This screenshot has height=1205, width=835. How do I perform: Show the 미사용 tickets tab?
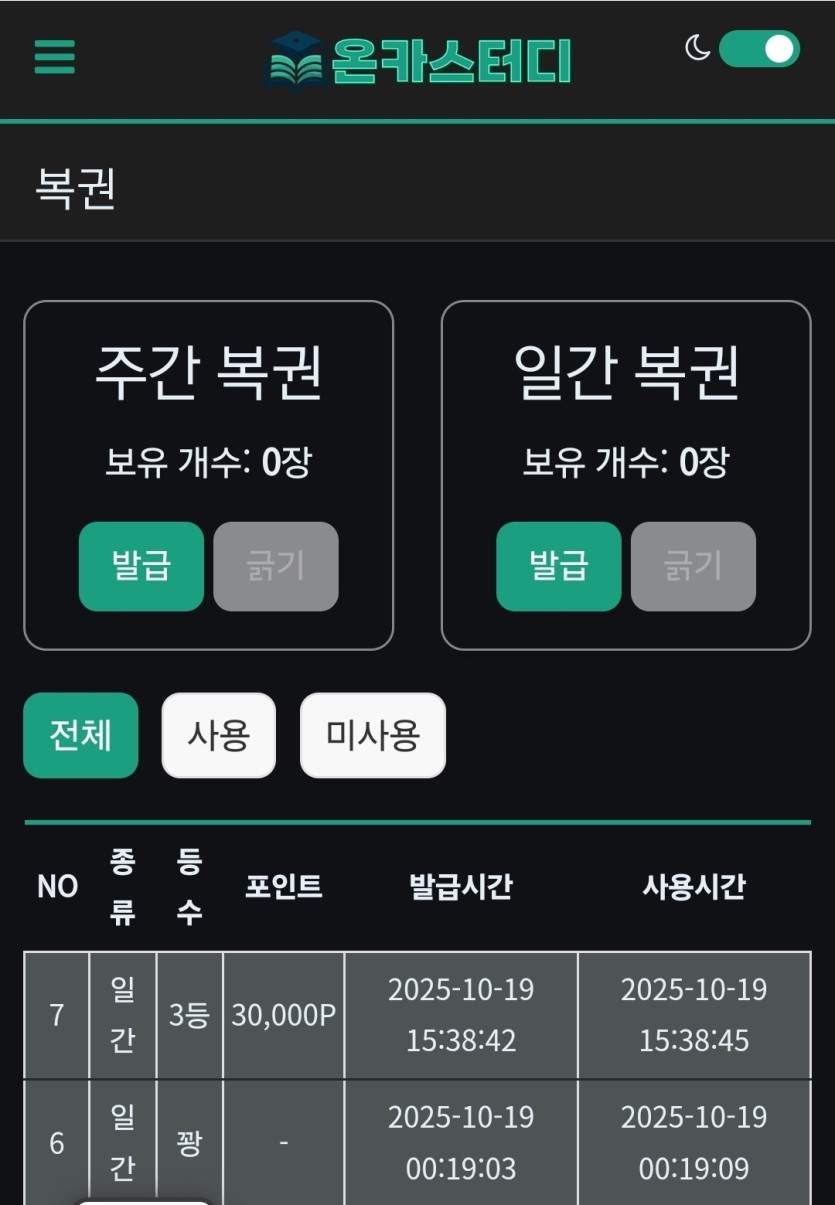pos(372,735)
